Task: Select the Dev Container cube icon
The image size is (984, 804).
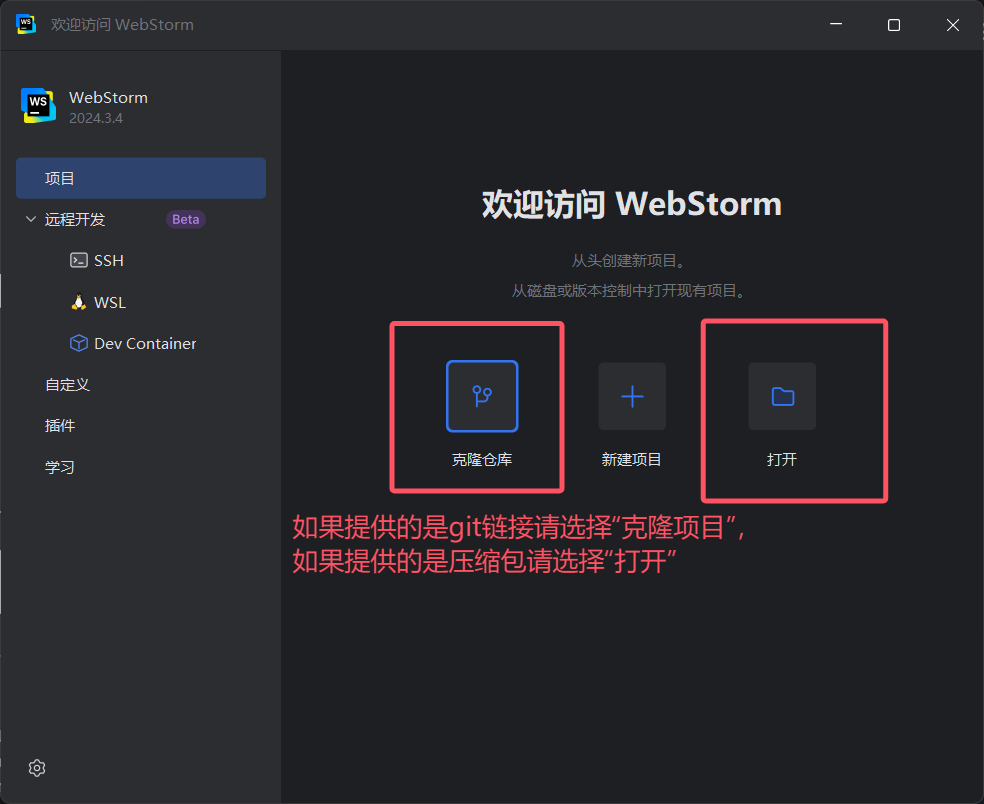Action: [79, 343]
